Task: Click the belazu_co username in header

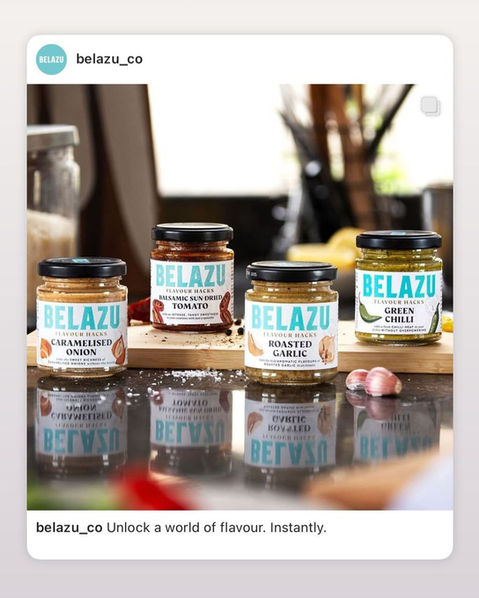Action: (x=109, y=59)
